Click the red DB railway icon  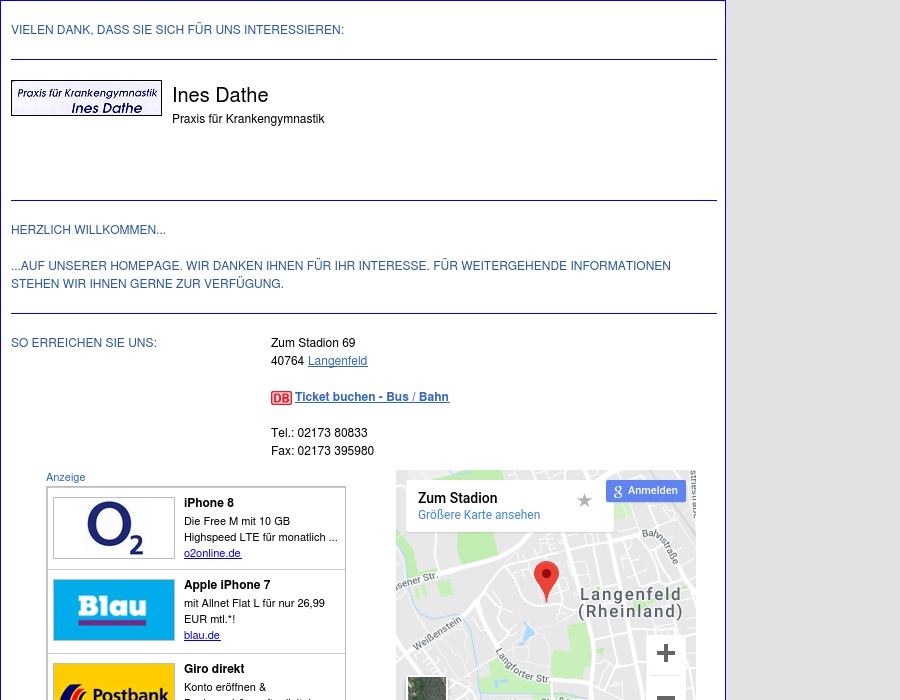(x=281, y=398)
